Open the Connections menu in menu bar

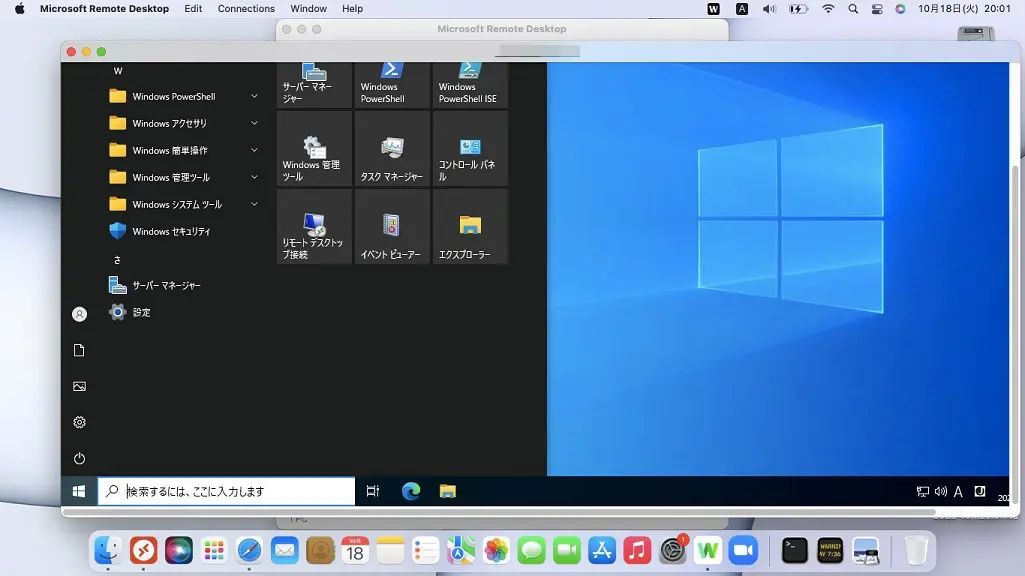(x=246, y=9)
